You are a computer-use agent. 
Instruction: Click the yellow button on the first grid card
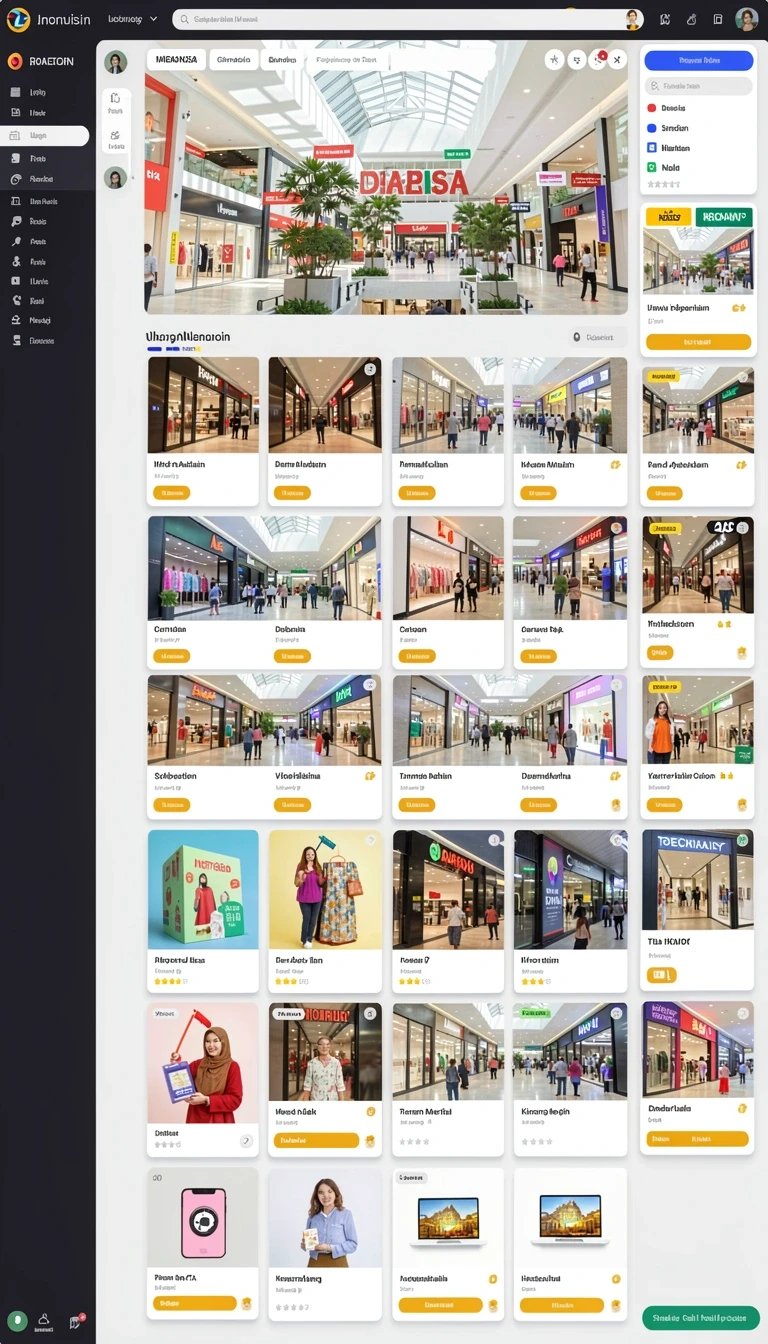tap(171, 493)
